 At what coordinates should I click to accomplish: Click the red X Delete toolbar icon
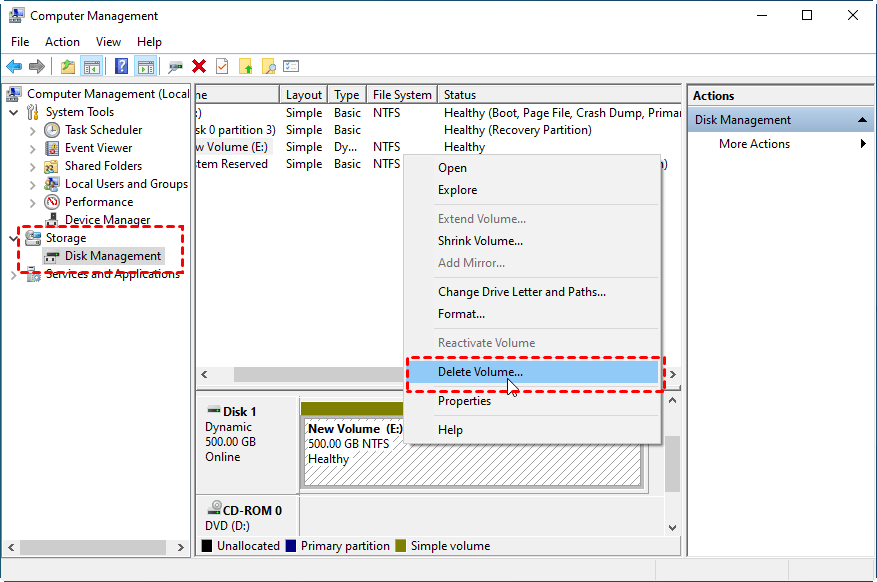point(199,67)
